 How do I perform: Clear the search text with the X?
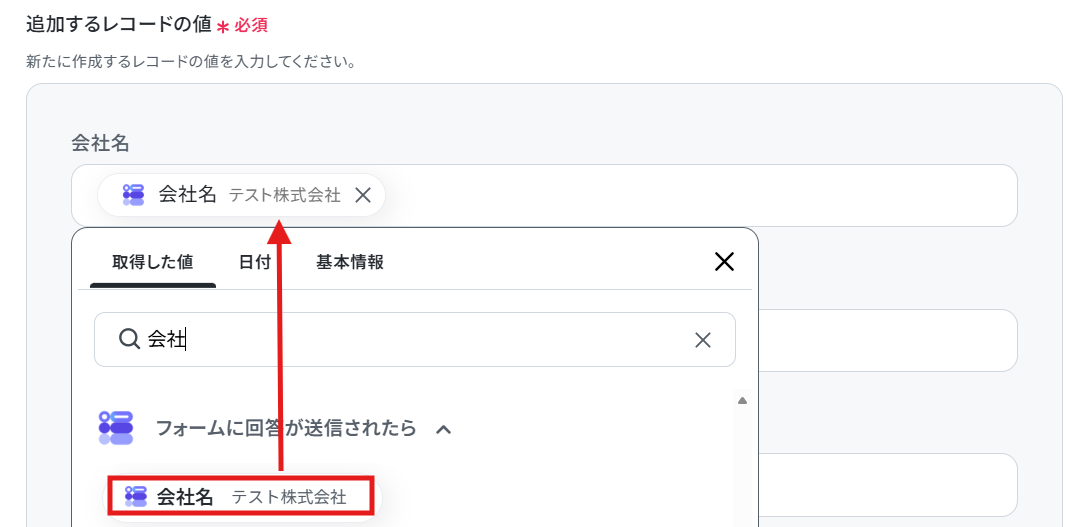pyautogui.click(x=702, y=340)
